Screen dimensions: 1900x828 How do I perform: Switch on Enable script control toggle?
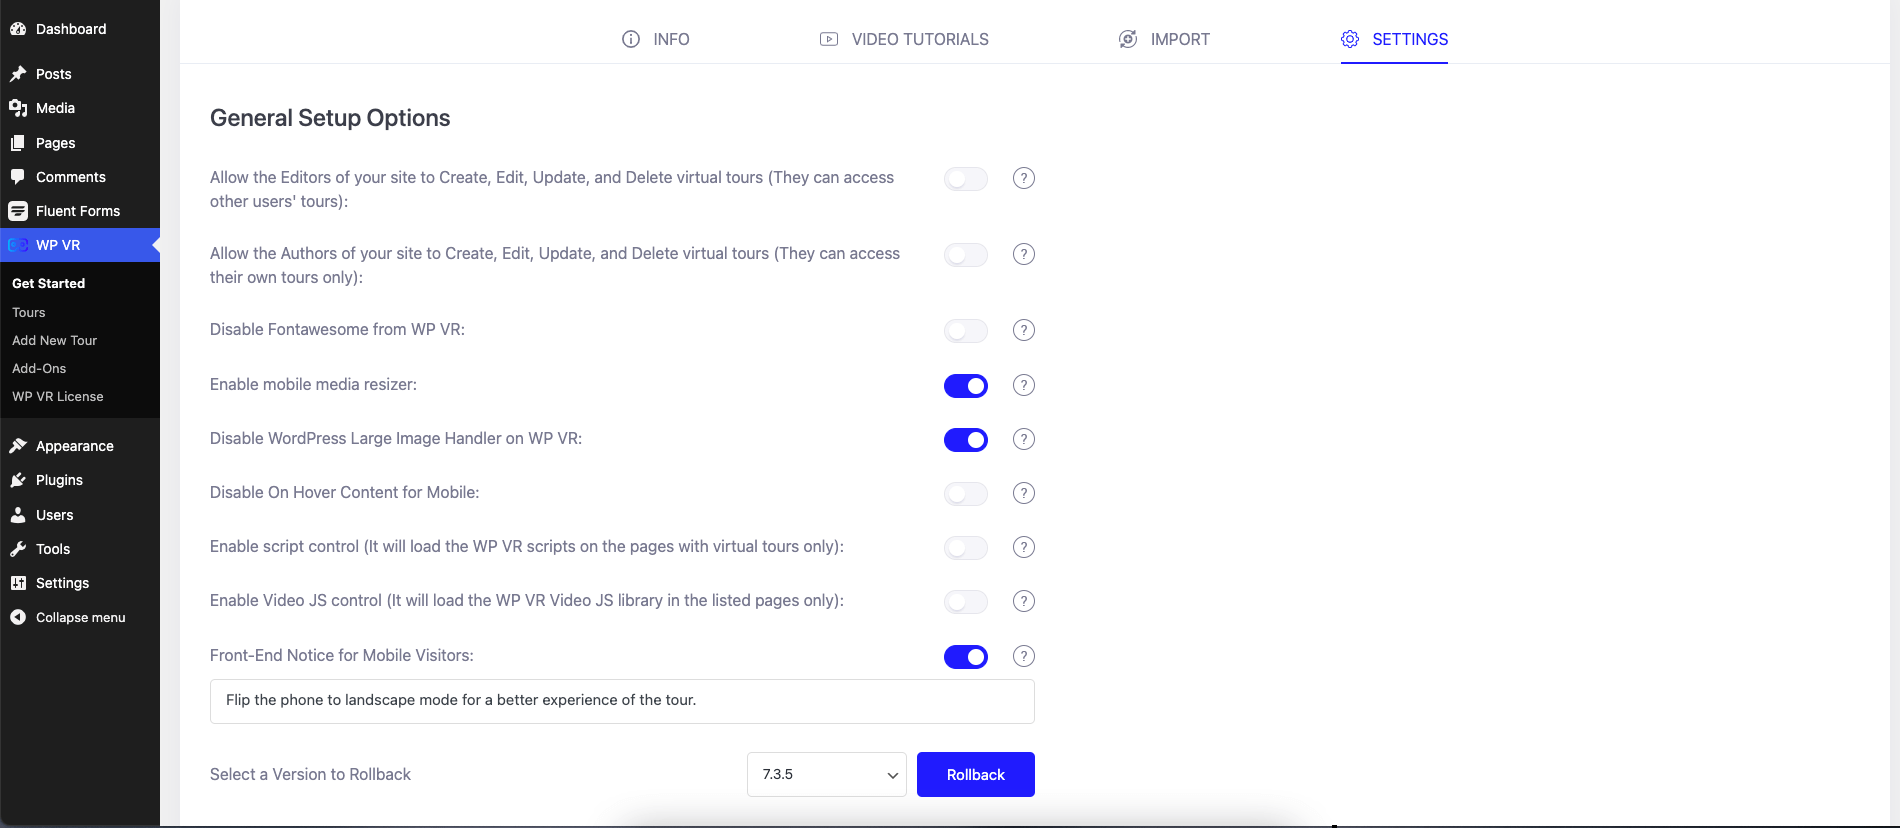pyautogui.click(x=965, y=548)
